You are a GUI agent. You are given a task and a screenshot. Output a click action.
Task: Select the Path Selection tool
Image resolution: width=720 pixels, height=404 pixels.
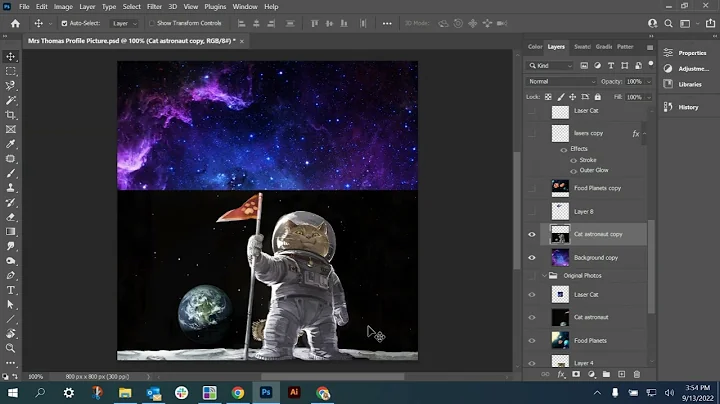pos(11,304)
